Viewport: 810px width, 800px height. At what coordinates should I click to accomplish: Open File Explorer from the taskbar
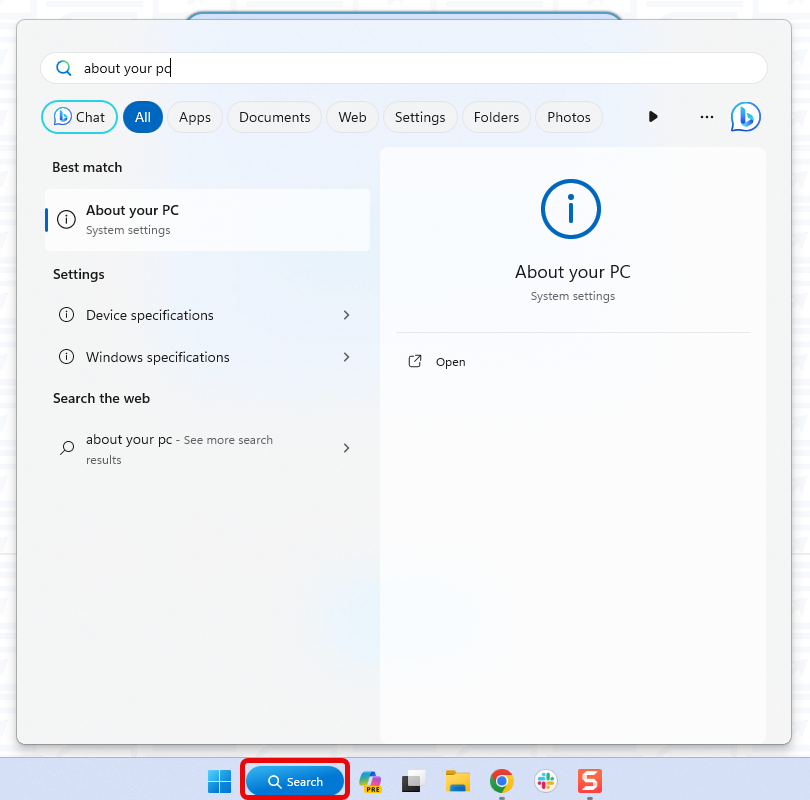point(458,781)
